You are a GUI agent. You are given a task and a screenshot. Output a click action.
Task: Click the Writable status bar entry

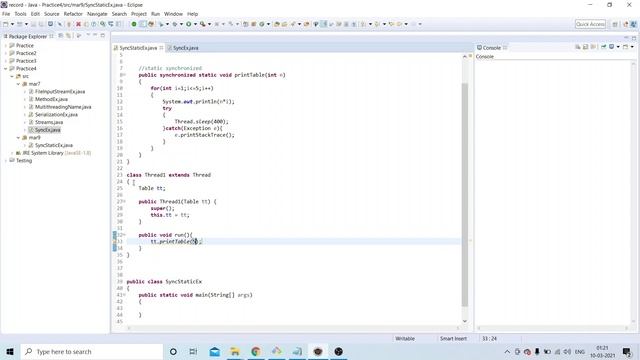click(405, 339)
